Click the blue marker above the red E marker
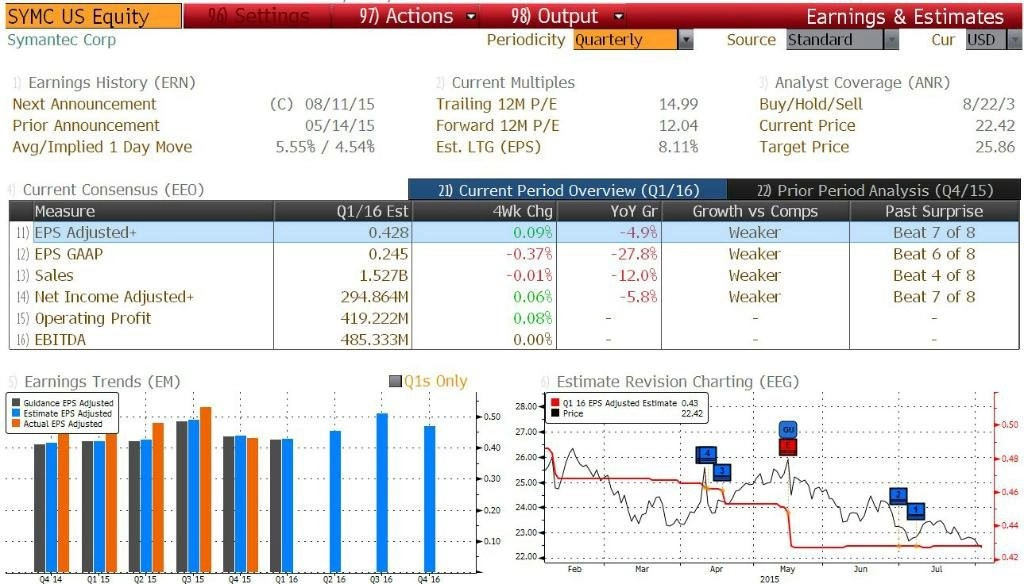Image resolution: width=1024 pixels, height=584 pixels. coord(788,430)
